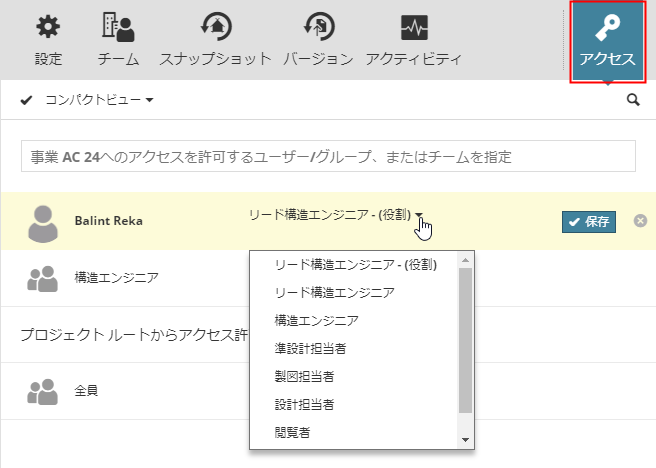Screen dimensions: 656x468
Task: Choose 準設計担当者 from the role list
Action: coord(311,349)
